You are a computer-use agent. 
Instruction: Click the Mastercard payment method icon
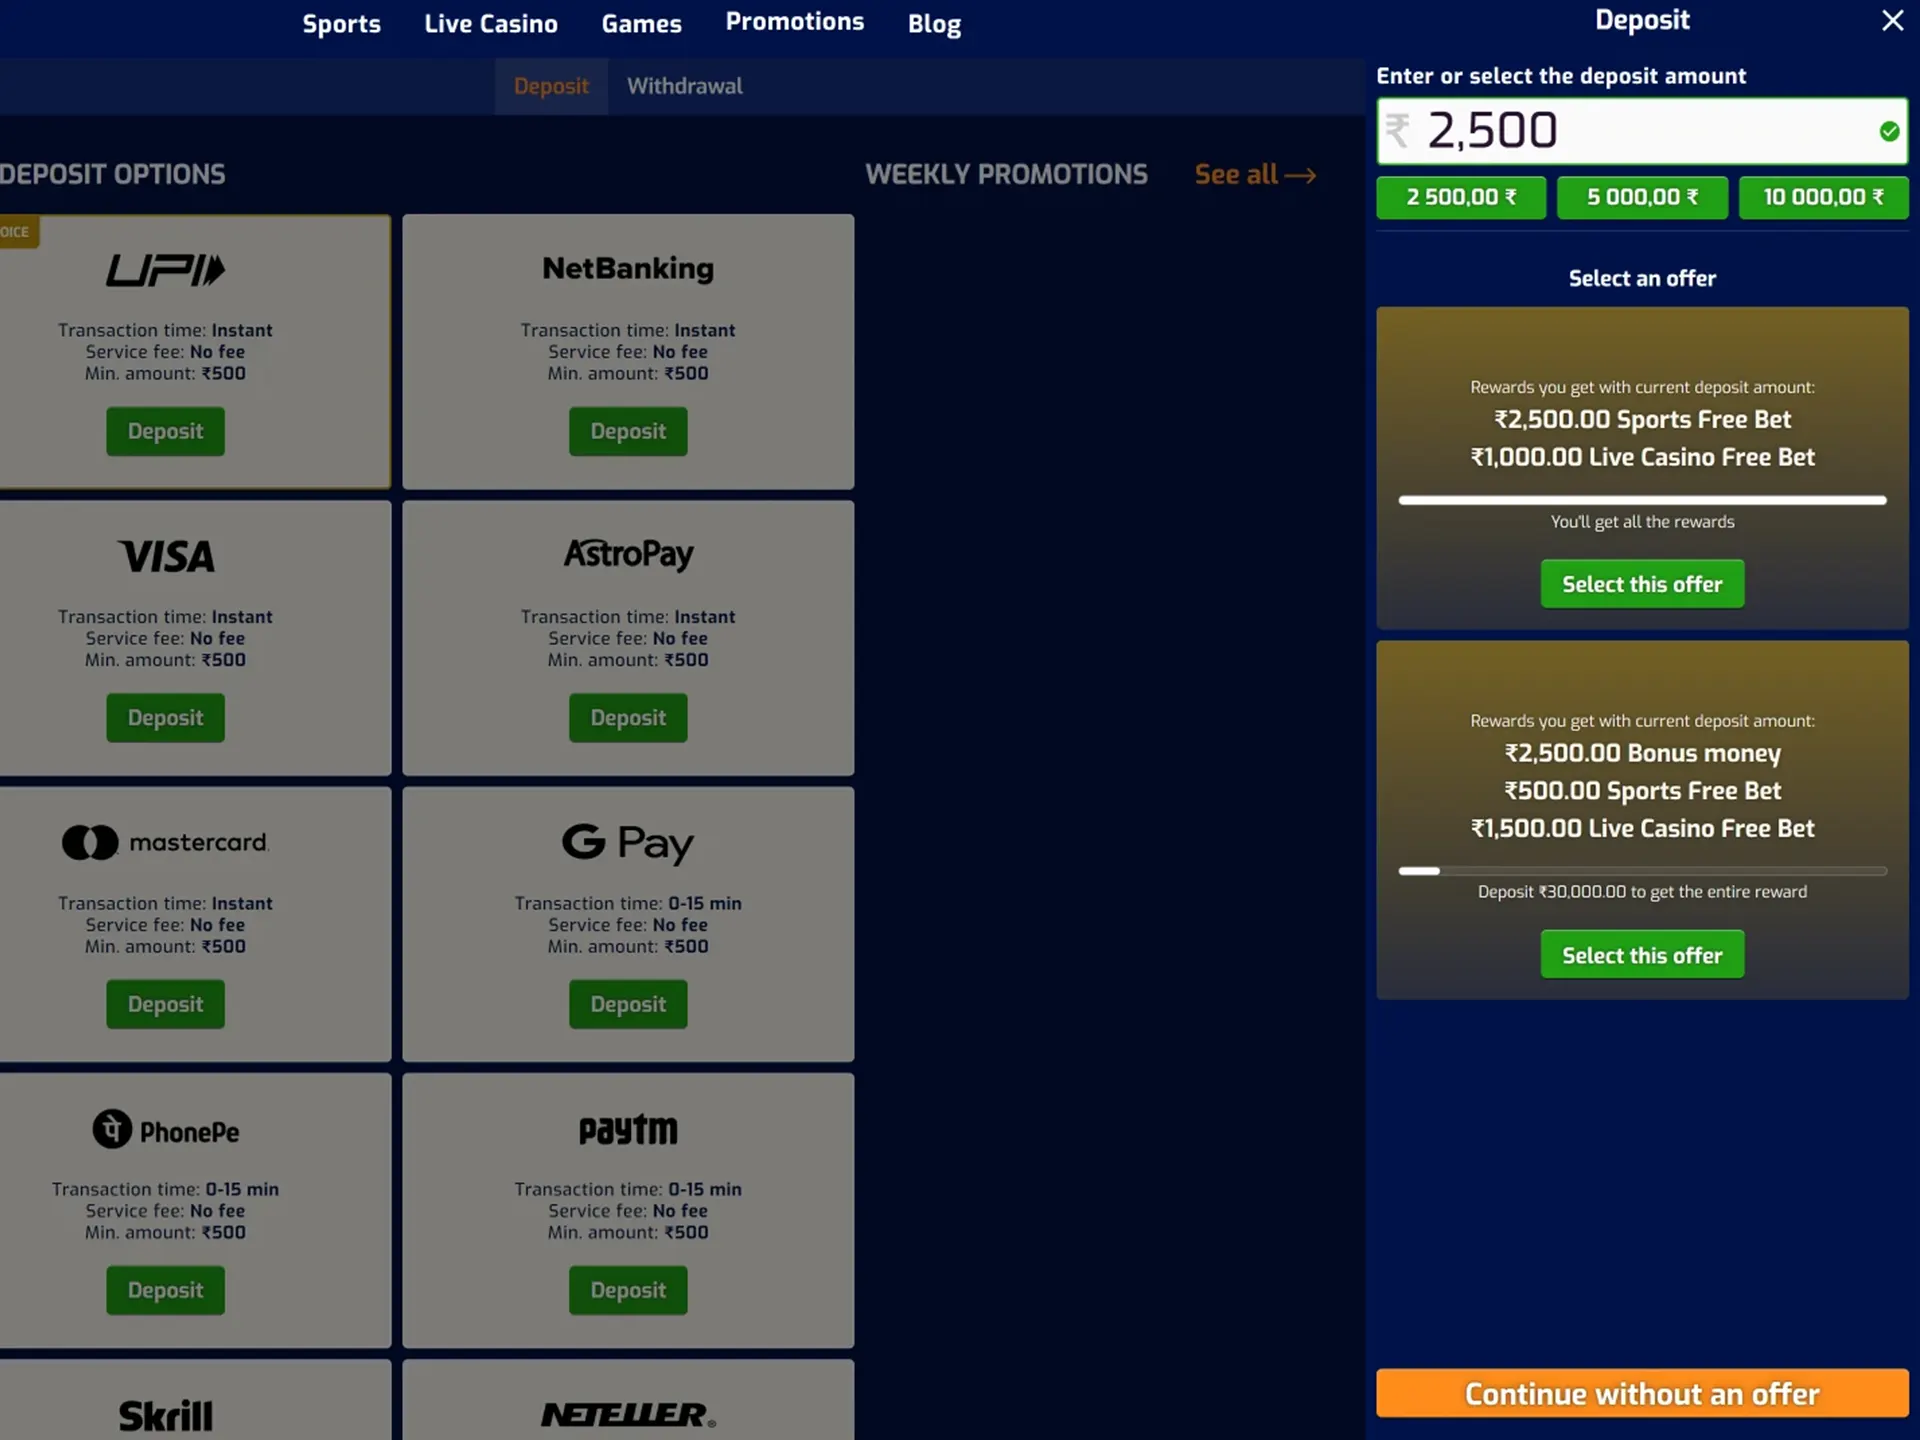click(x=165, y=843)
